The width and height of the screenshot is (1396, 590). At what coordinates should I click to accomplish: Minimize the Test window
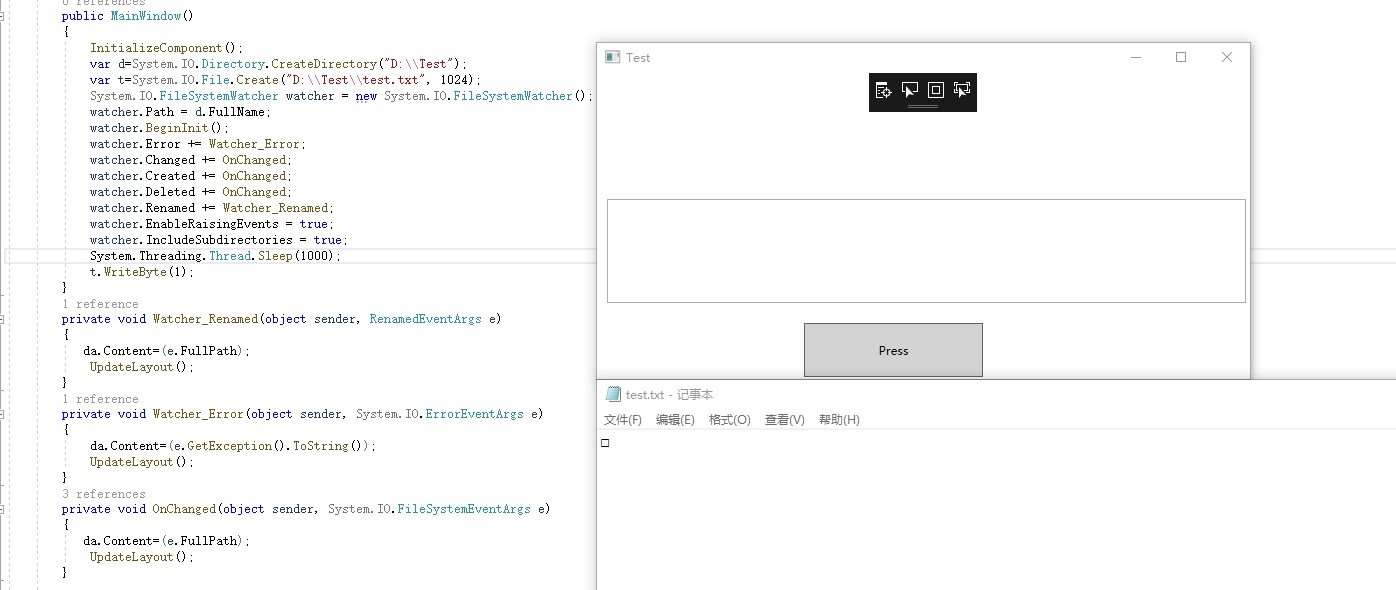tap(1136, 57)
